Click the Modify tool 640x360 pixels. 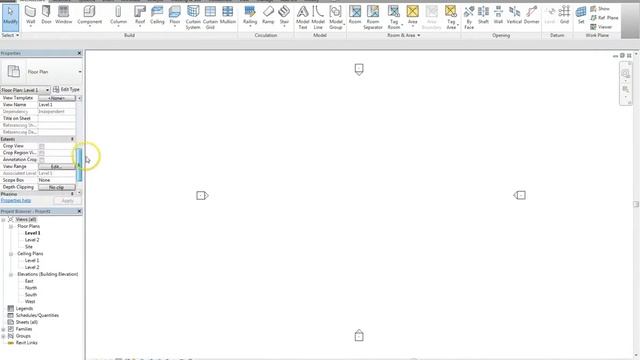pos(10,17)
